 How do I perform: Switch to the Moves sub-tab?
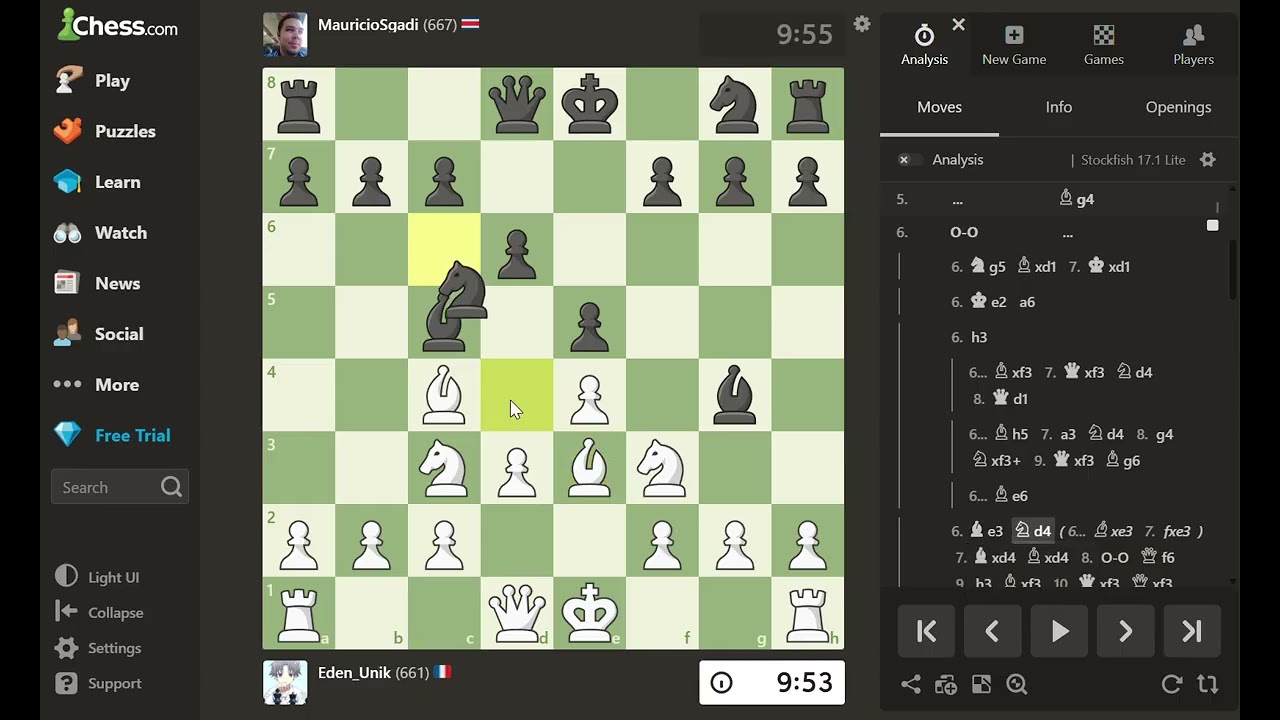pyautogui.click(x=939, y=107)
